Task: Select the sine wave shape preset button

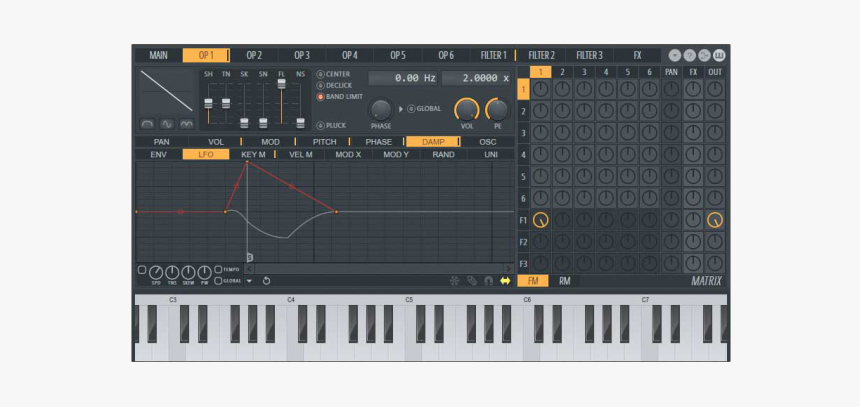Action: [x=167, y=124]
